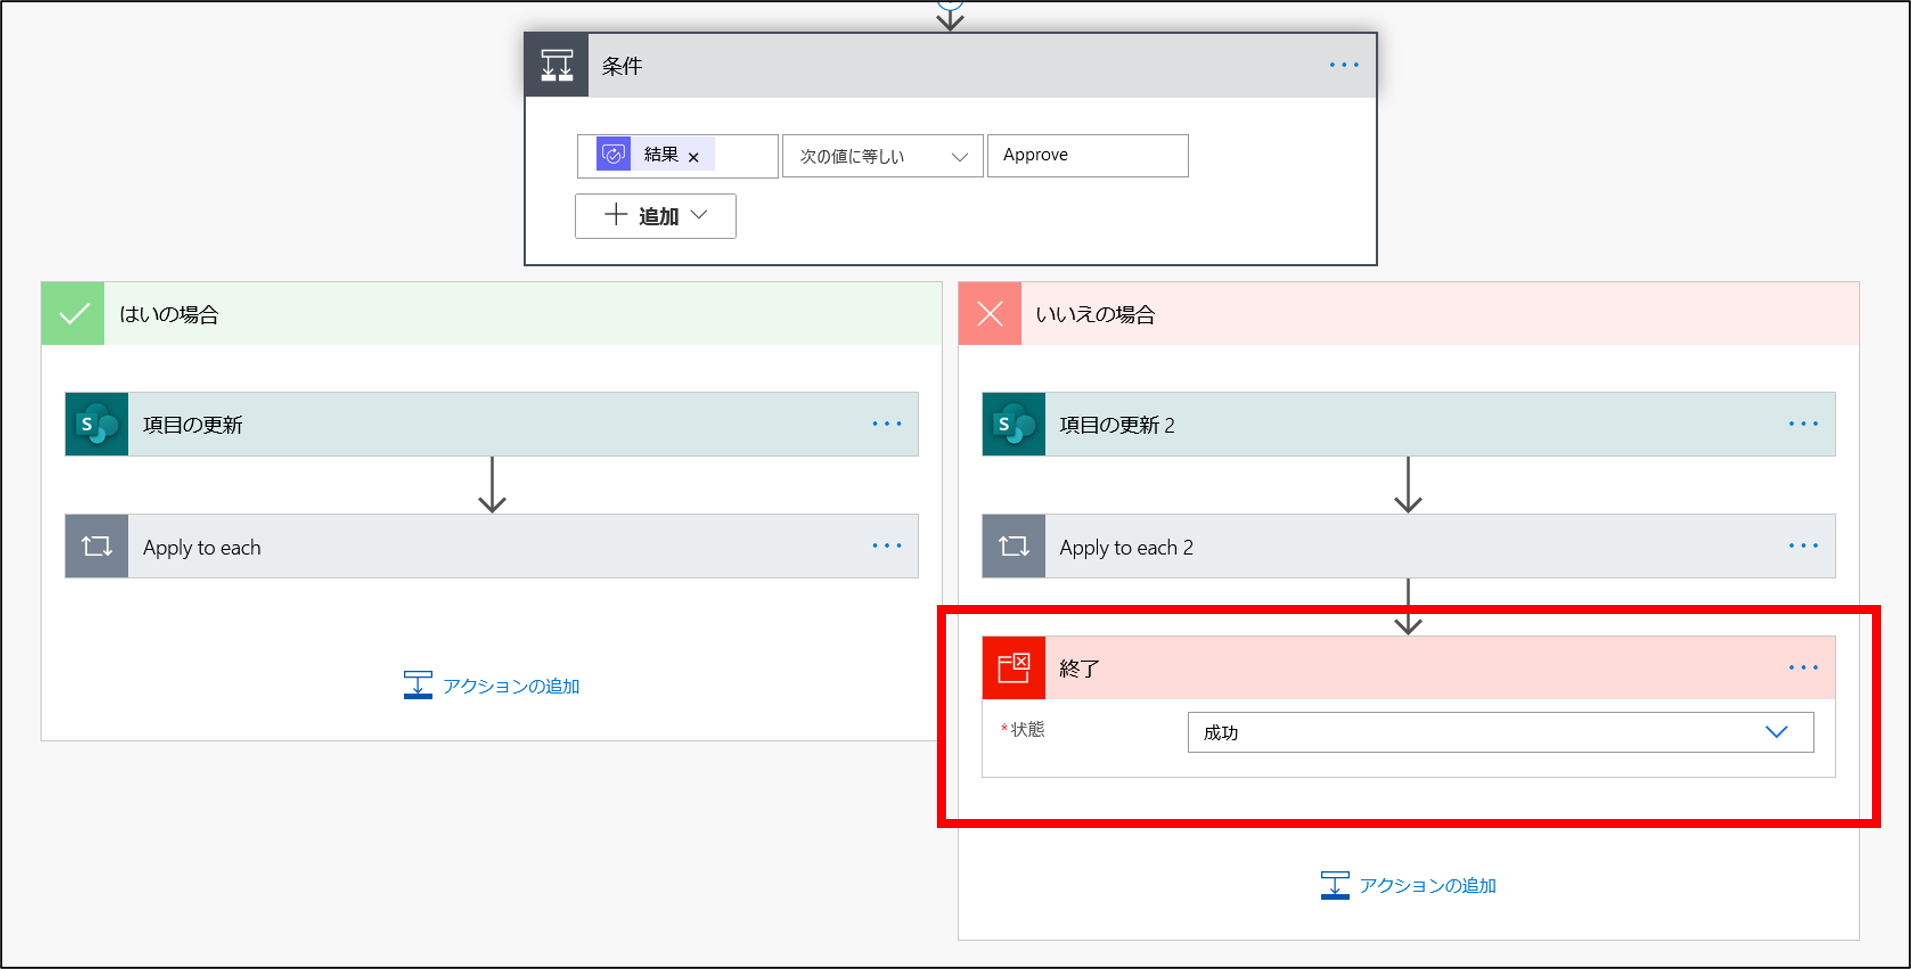Click the loop icon on Apply to each

pyautogui.click(x=96, y=546)
